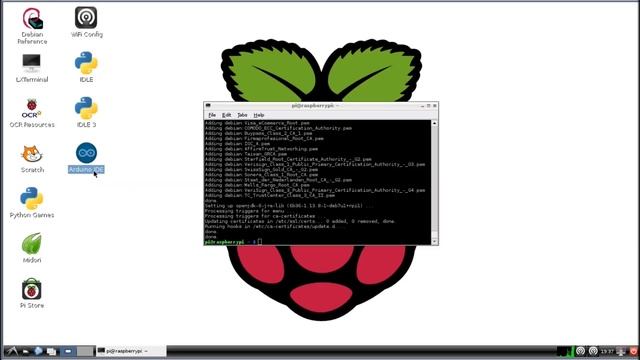This screenshot has width=640, height=360.
Task: Launch file manager from the taskbar
Action: (26, 351)
